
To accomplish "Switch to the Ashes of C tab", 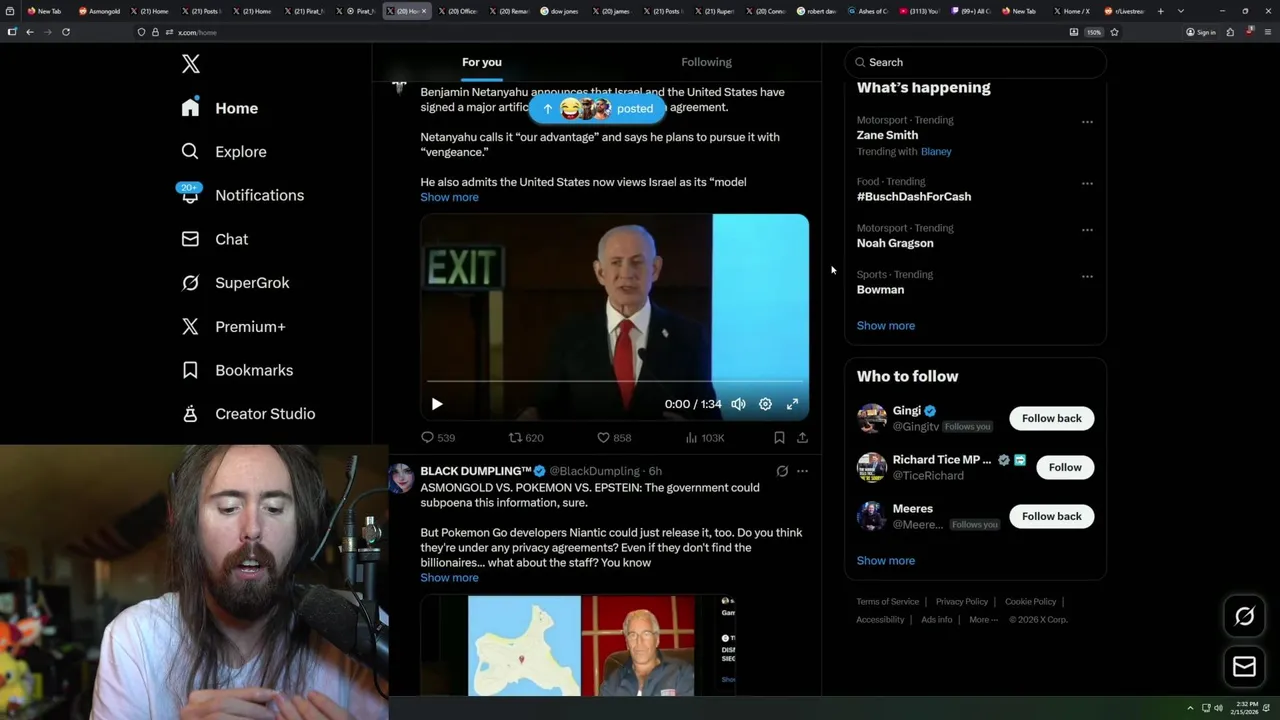I will pos(869,11).
